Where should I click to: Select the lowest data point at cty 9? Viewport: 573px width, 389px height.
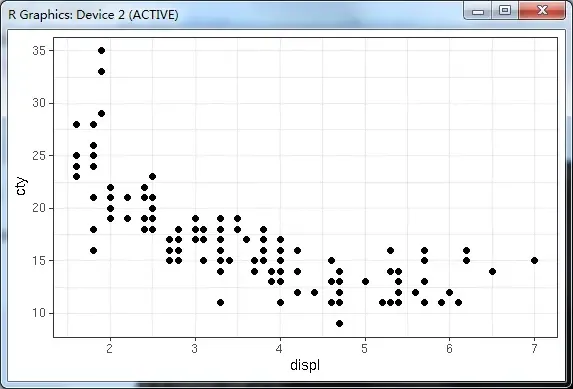[x=339, y=324]
